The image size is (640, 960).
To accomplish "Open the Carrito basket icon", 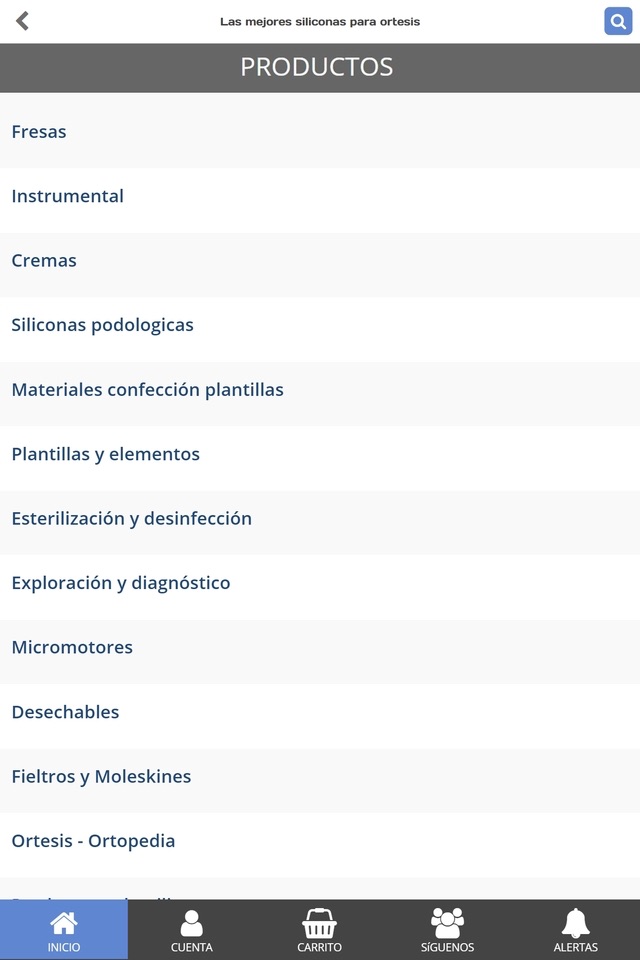I will 319,923.
